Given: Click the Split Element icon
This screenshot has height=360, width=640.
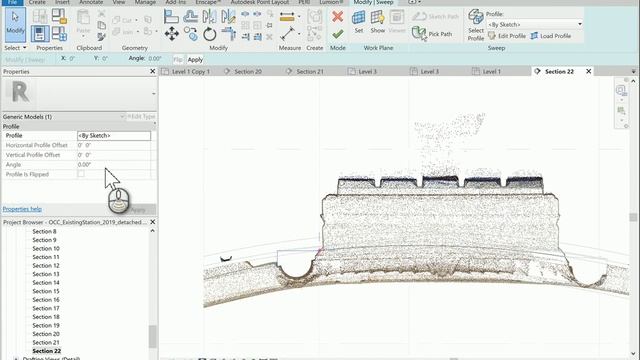Looking at the screenshot, I should tap(245, 14).
